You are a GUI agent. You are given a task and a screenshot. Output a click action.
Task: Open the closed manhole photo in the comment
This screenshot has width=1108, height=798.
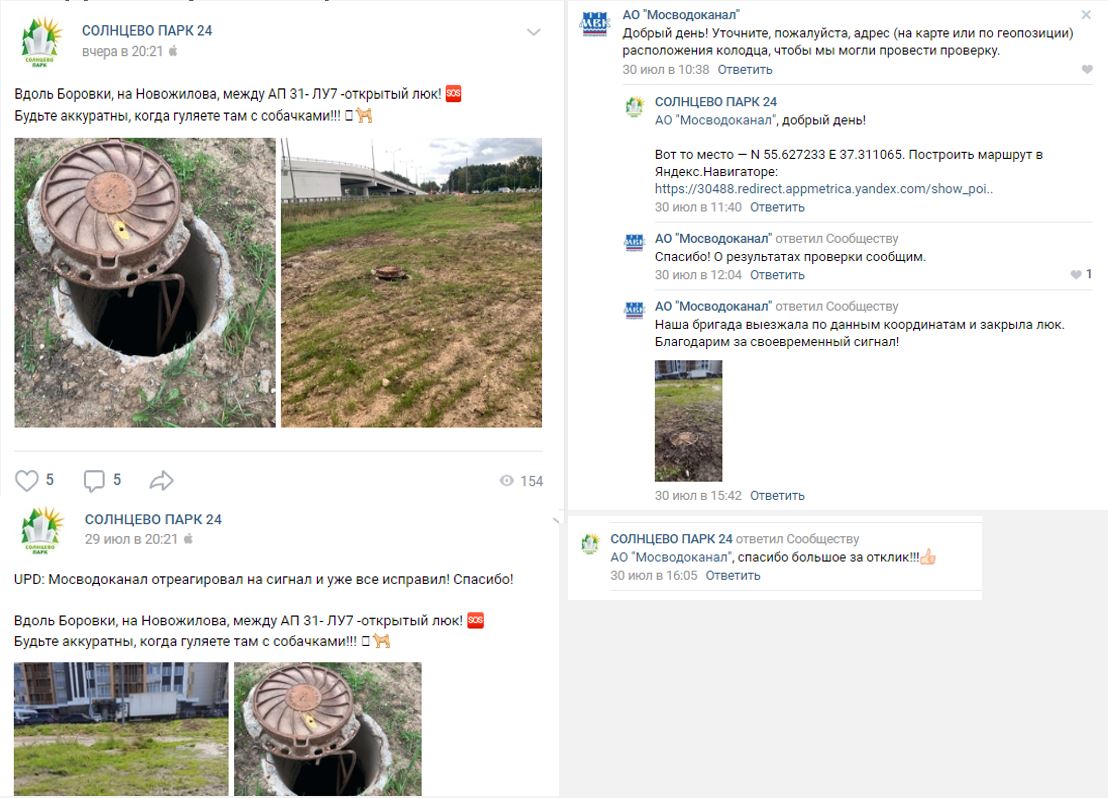click(x=688, y=421)
